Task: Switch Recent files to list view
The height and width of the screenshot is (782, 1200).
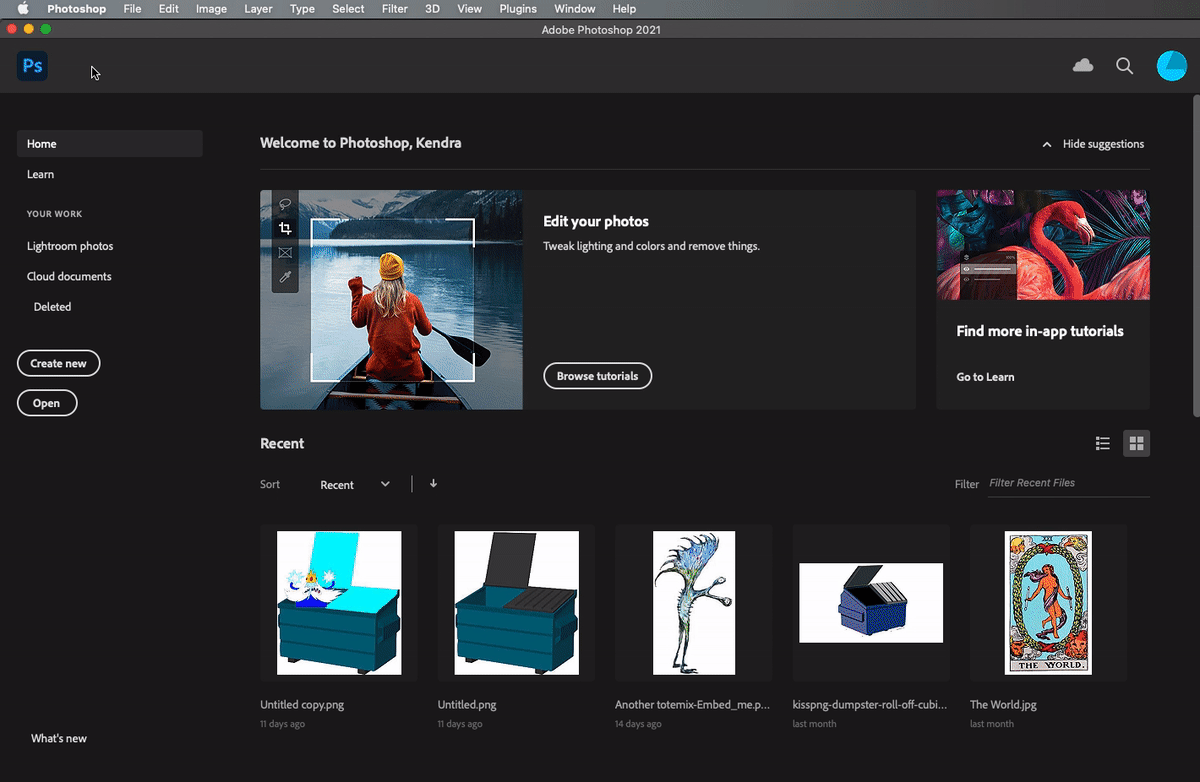Action: (1103, 444)
